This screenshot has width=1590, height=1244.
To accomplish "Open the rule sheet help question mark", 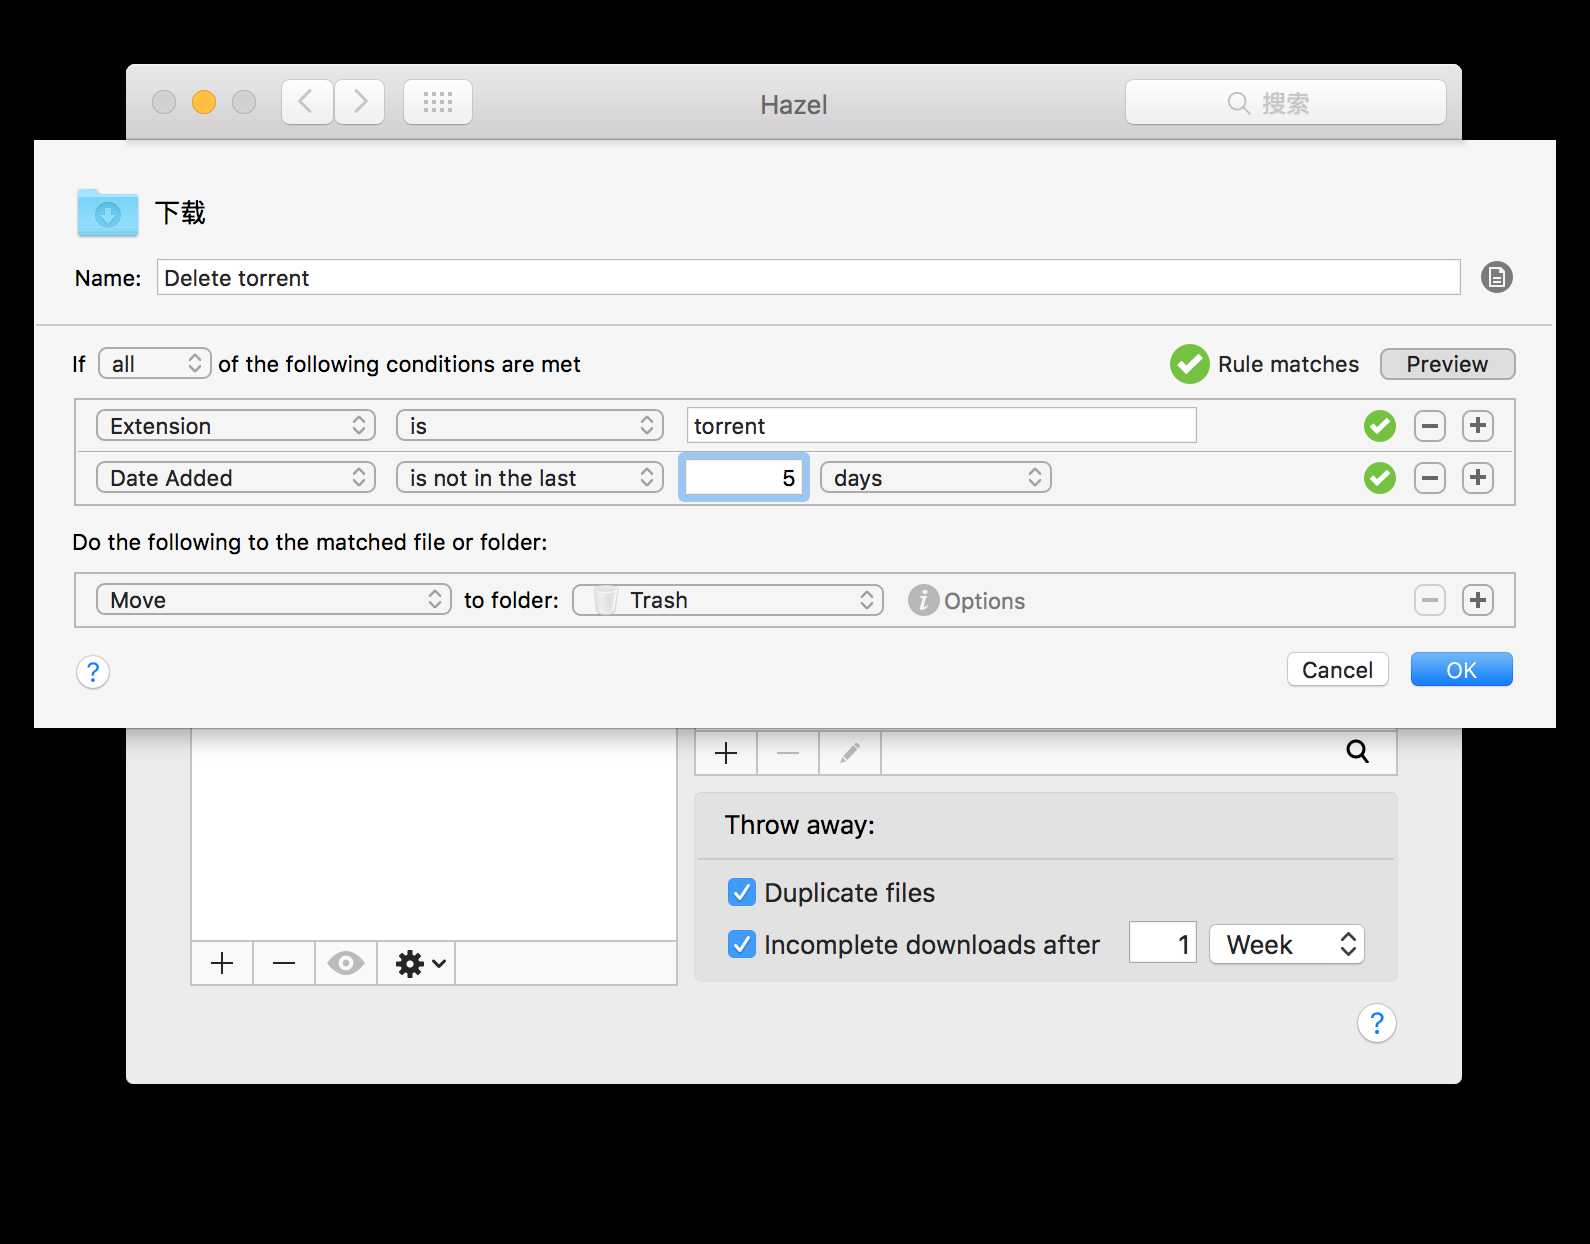I will [93, 671].
